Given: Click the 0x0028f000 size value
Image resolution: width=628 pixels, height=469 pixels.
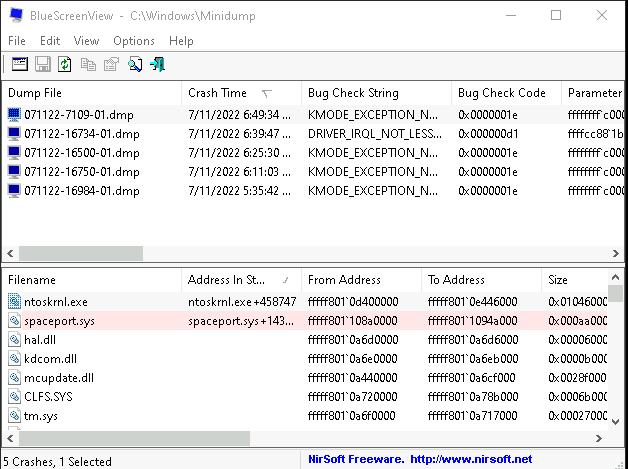Looking at the screenshot, I should point(577,378).
